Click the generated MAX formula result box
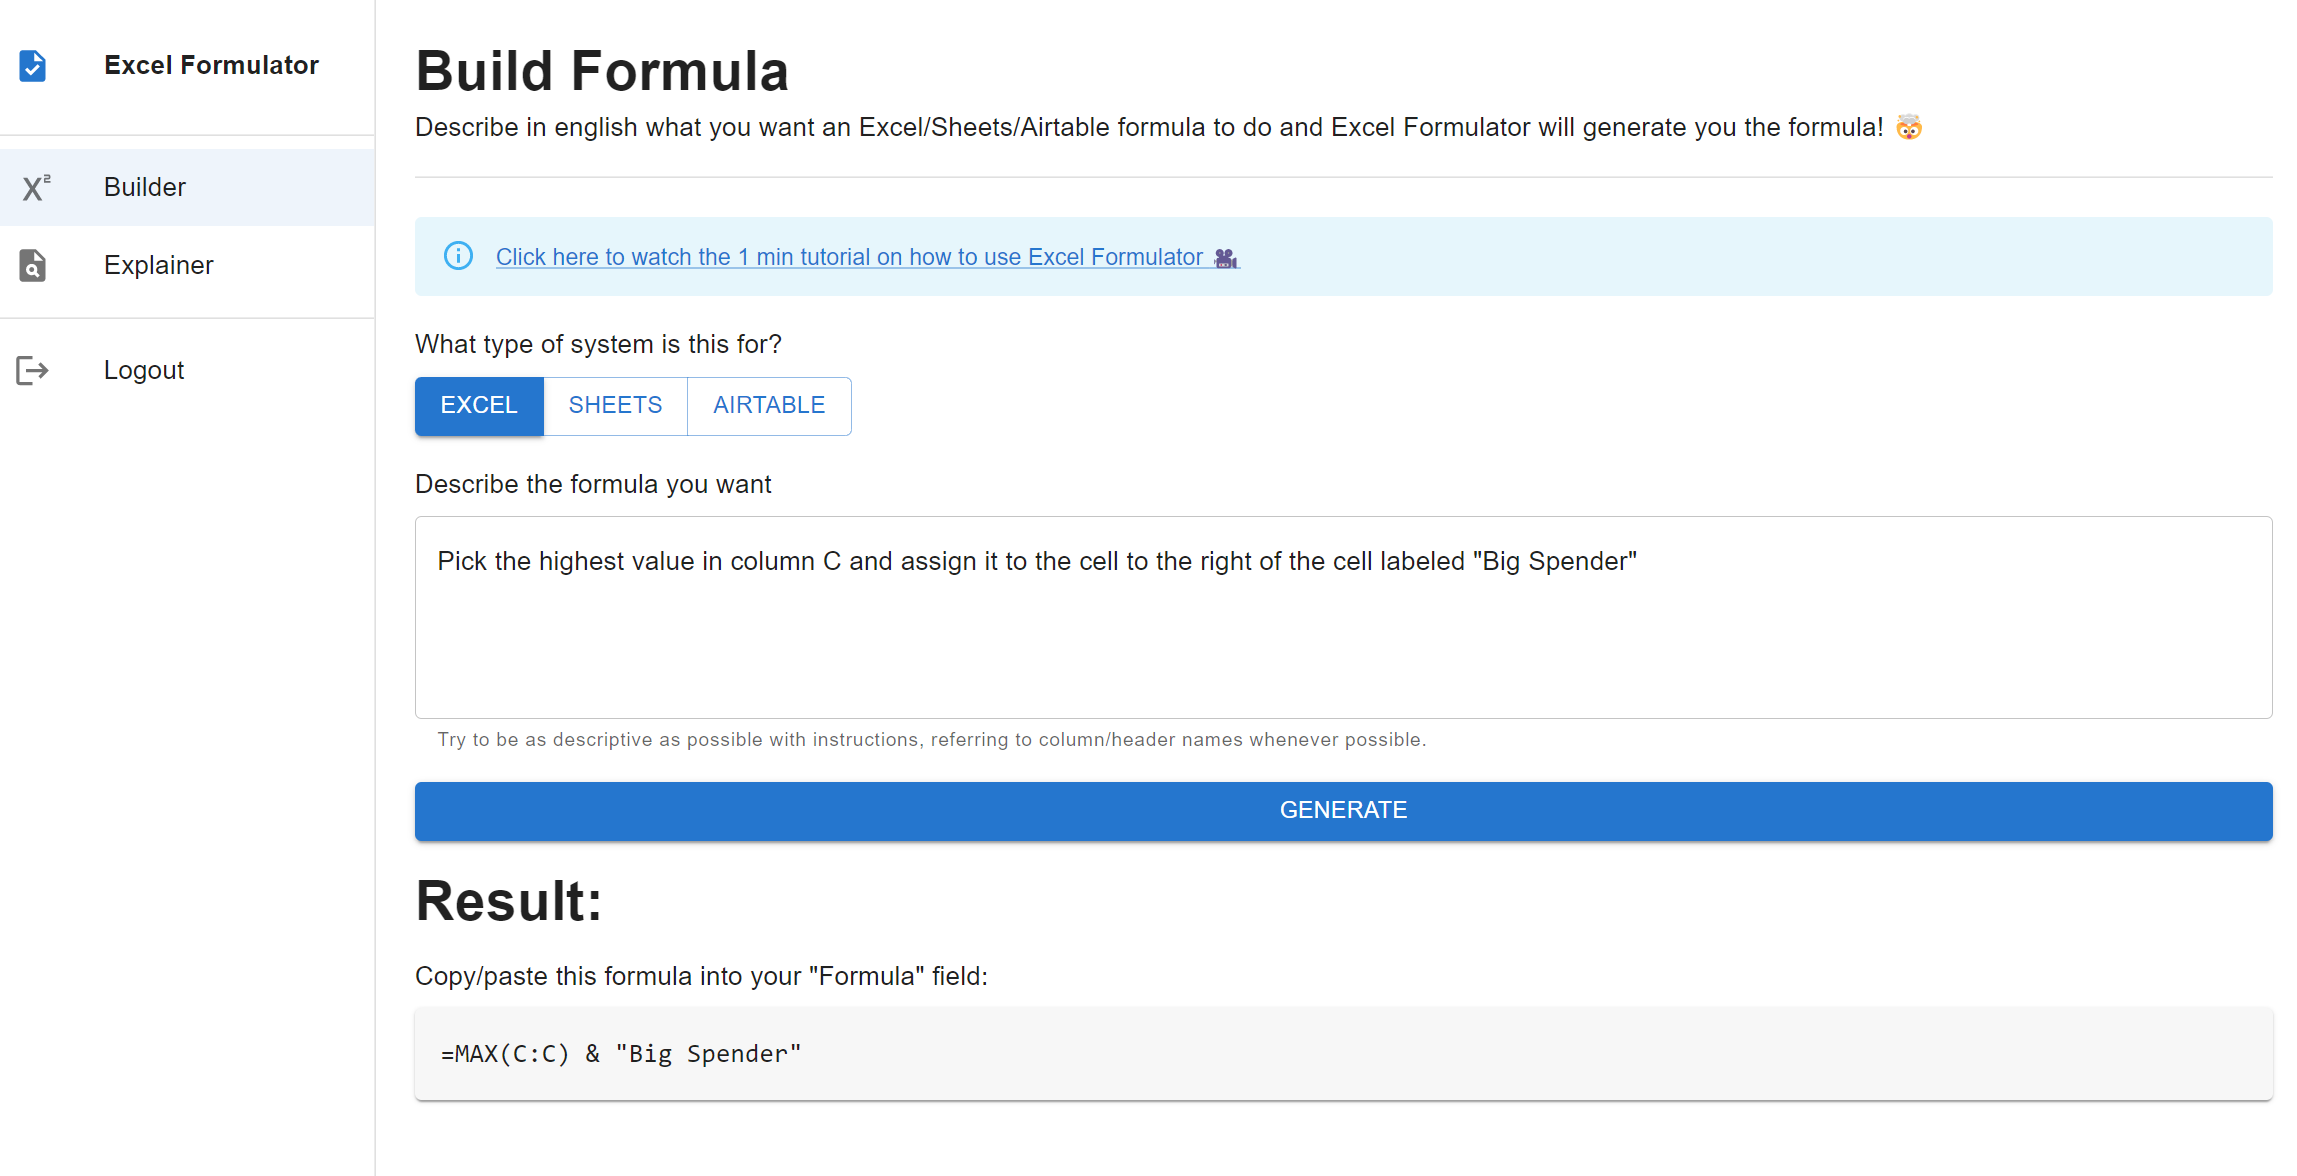The image size is (2297, 1176). (1343, 1054)
